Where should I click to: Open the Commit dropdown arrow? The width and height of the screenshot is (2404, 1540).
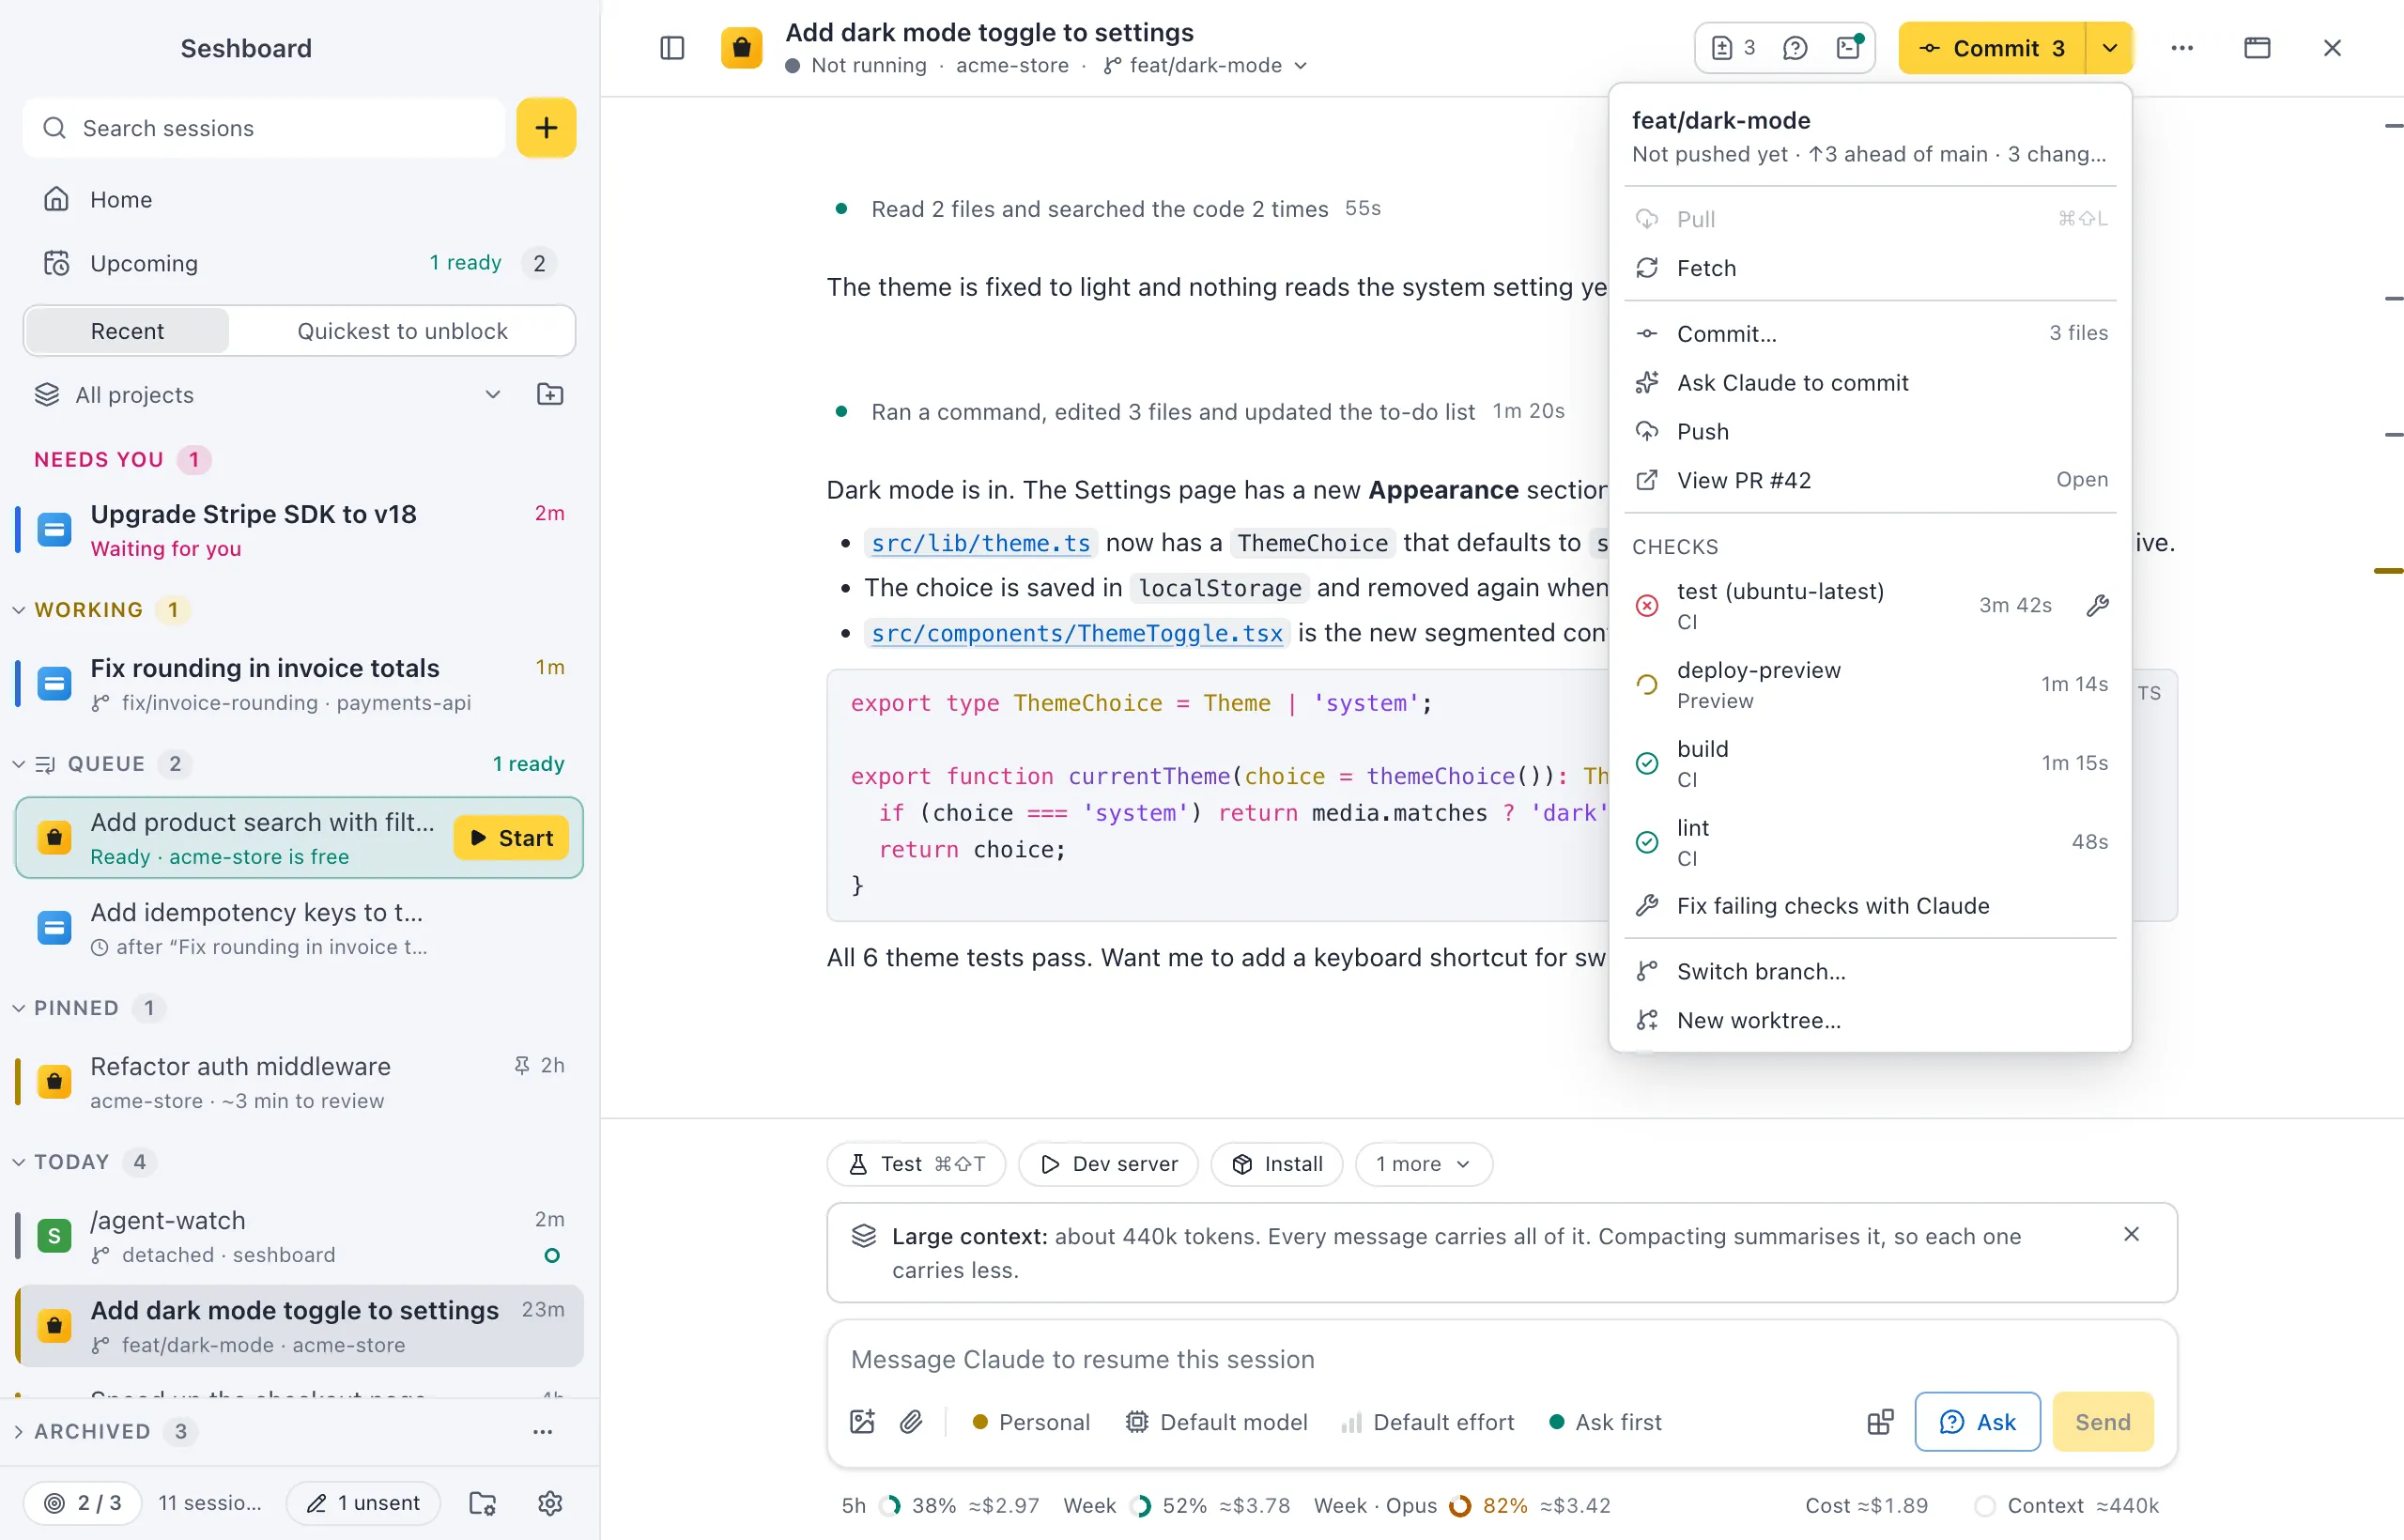[2110, 48]
